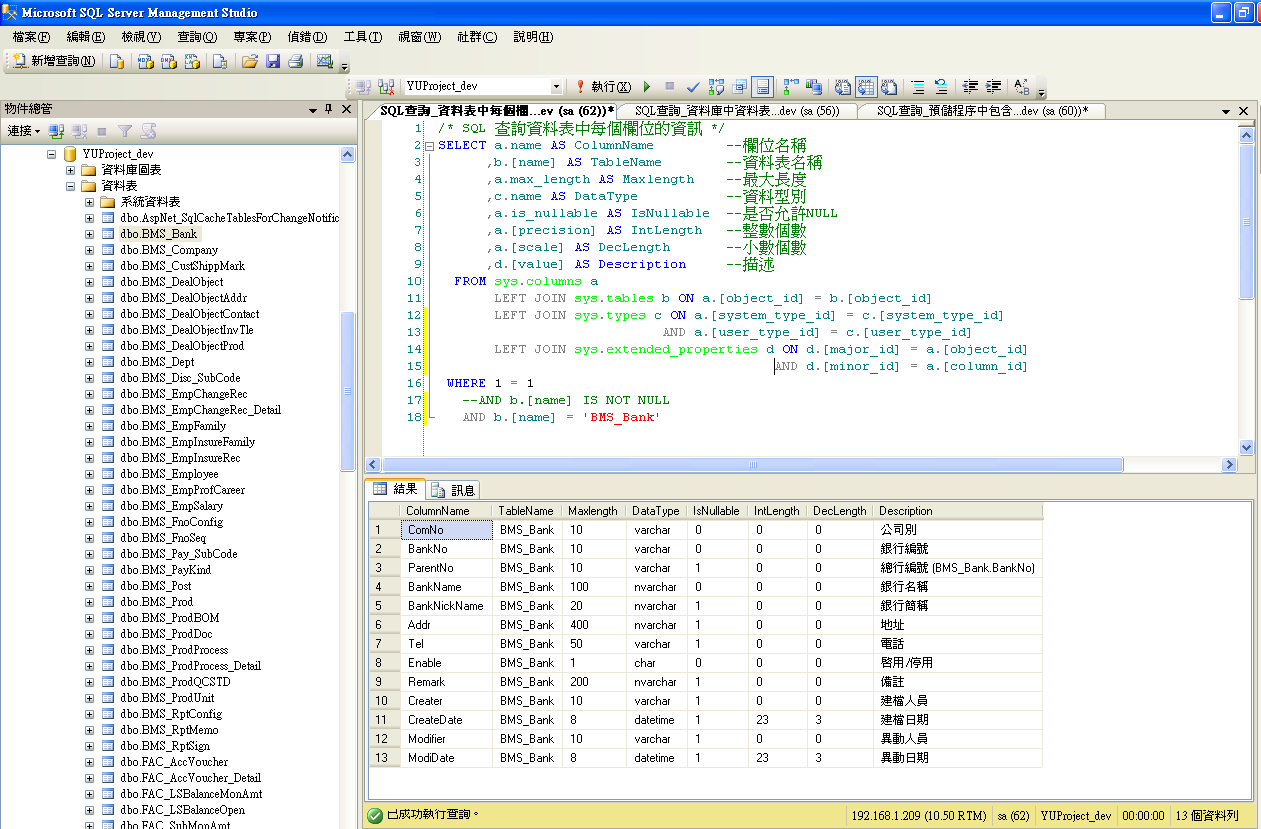Click the Activity Monitor icon

324,61
